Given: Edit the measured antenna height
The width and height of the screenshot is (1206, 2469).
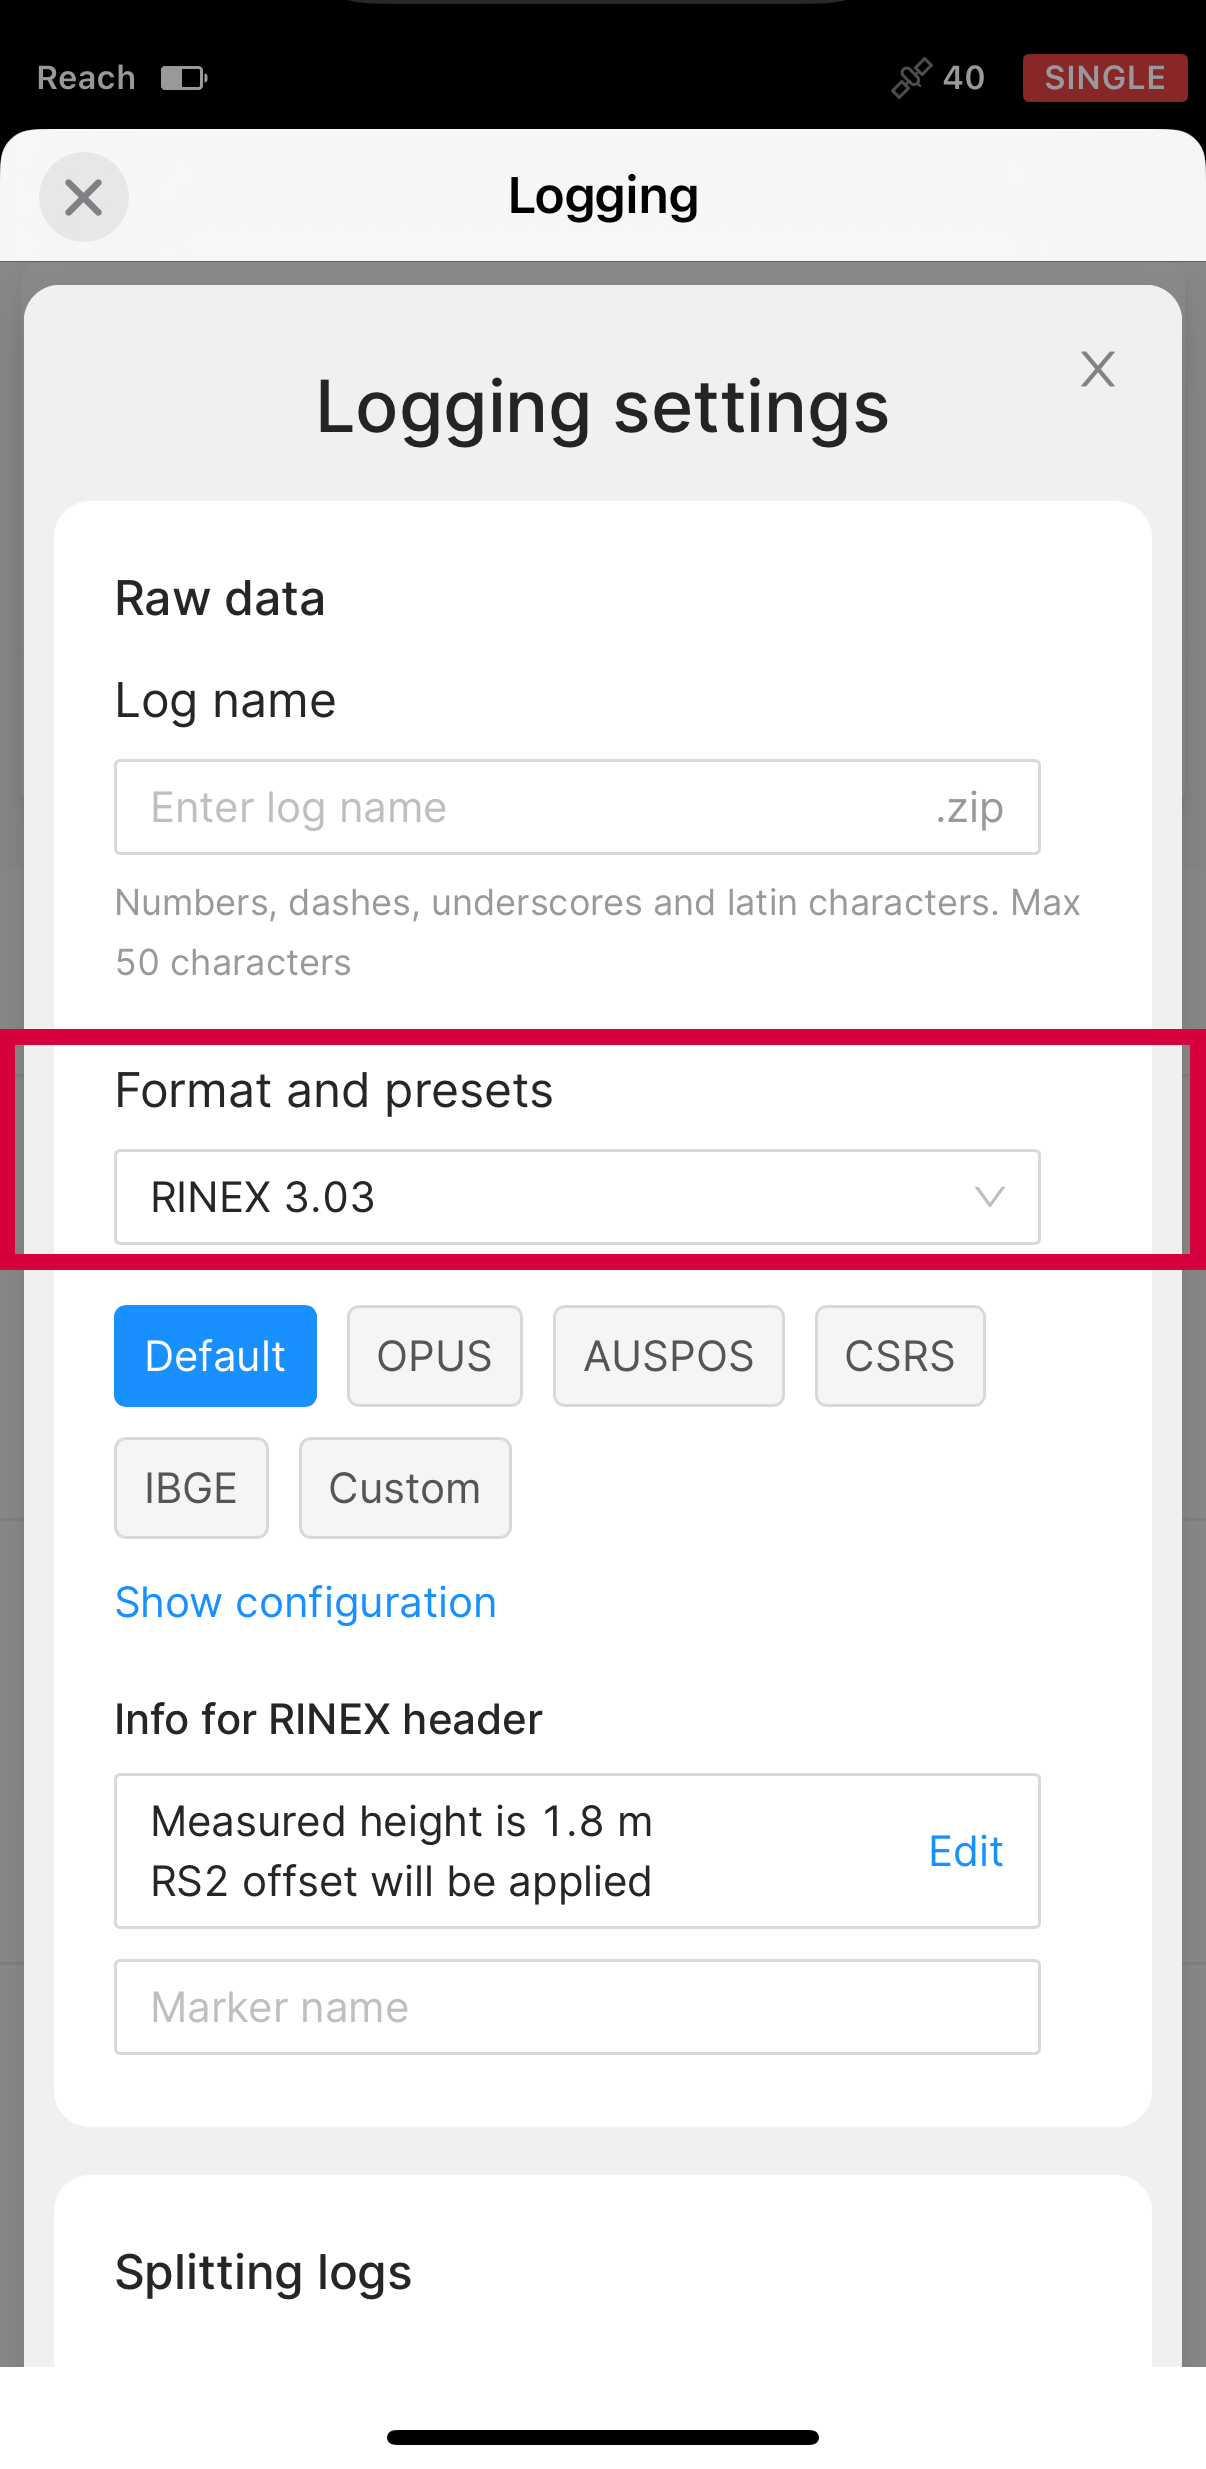Looking at the screenshot, I should tap(965, 1851).
